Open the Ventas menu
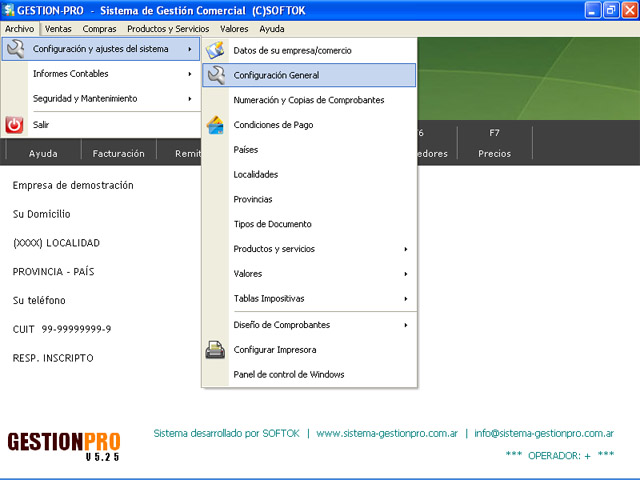Viewport: 640px width, 480px height. pyautogui.click(x=58, y=29)
